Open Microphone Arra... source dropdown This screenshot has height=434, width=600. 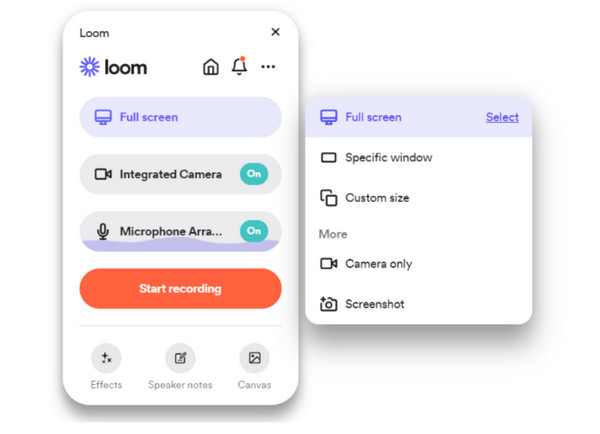[180, 231]
